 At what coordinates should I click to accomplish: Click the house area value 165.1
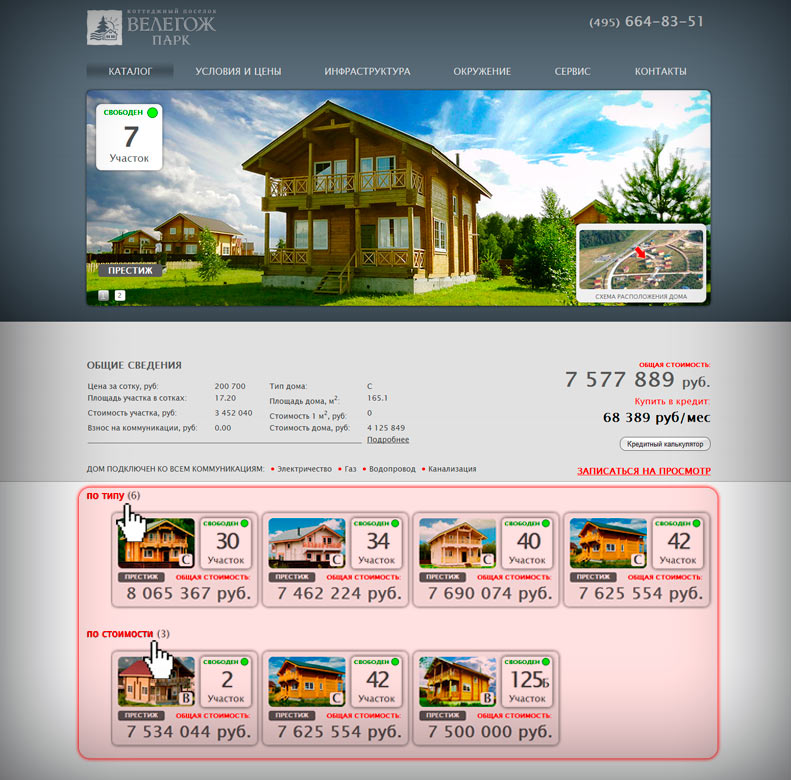click(377, 398)
